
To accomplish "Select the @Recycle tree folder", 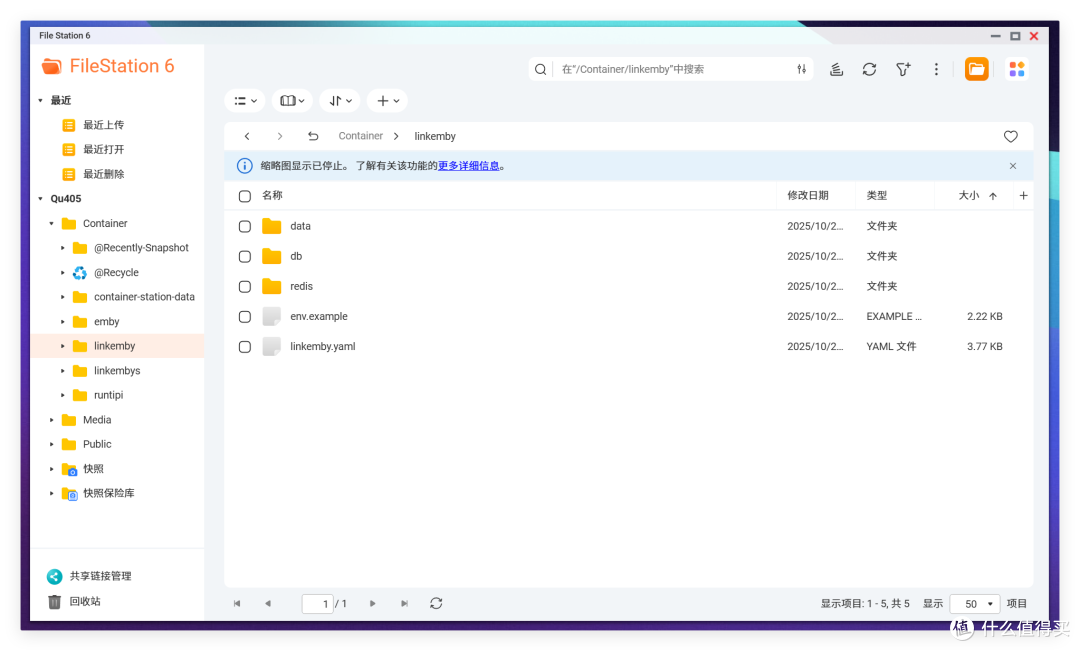I will [x=116, y=273].
